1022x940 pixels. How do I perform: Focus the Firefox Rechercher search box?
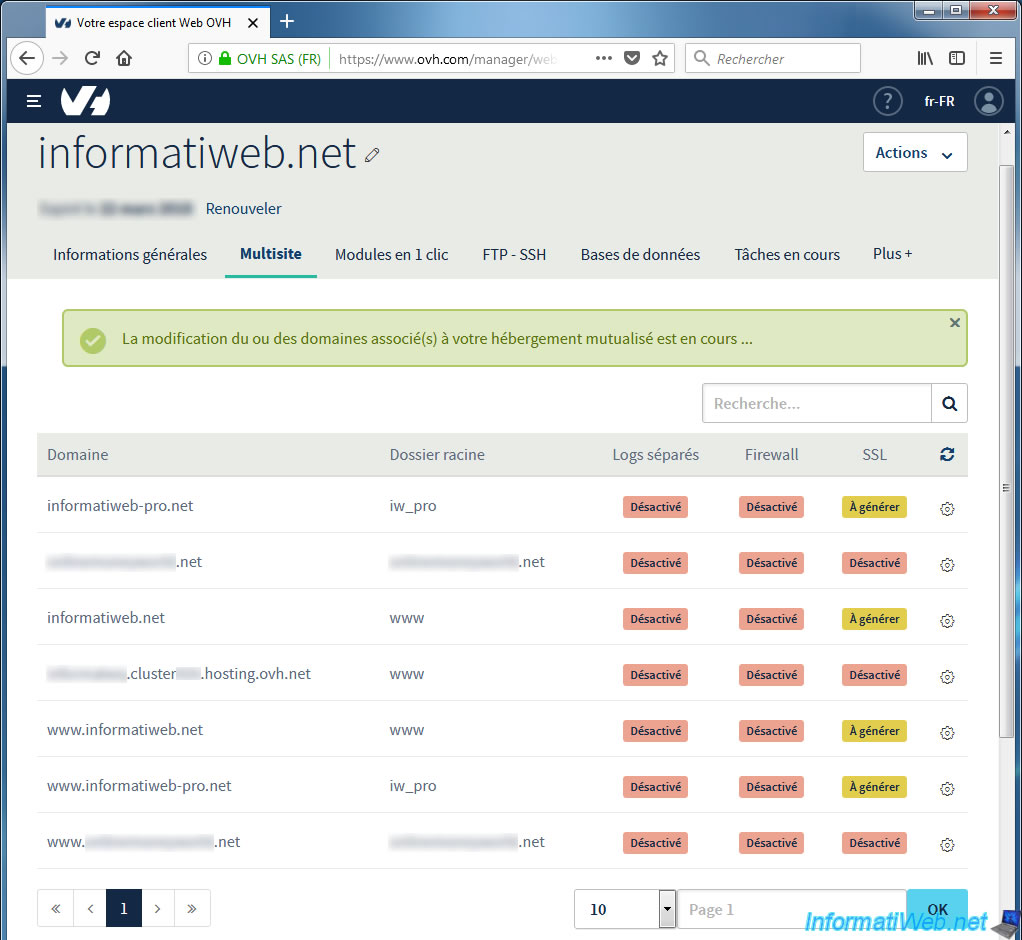tap(773, 59)
